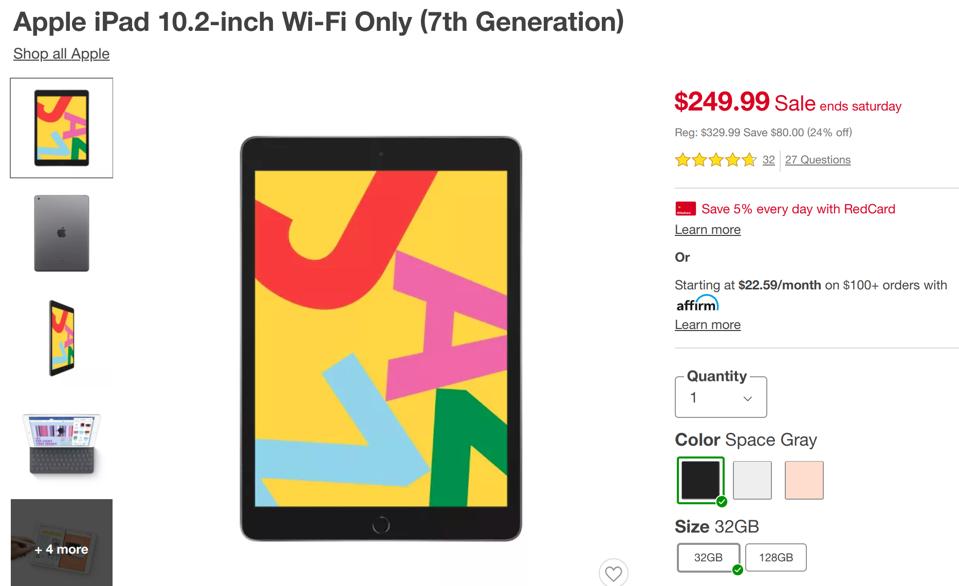This screenshot has width=959, height=586.
Task: Click the five-star rating icons
Action: pos(715,160)
